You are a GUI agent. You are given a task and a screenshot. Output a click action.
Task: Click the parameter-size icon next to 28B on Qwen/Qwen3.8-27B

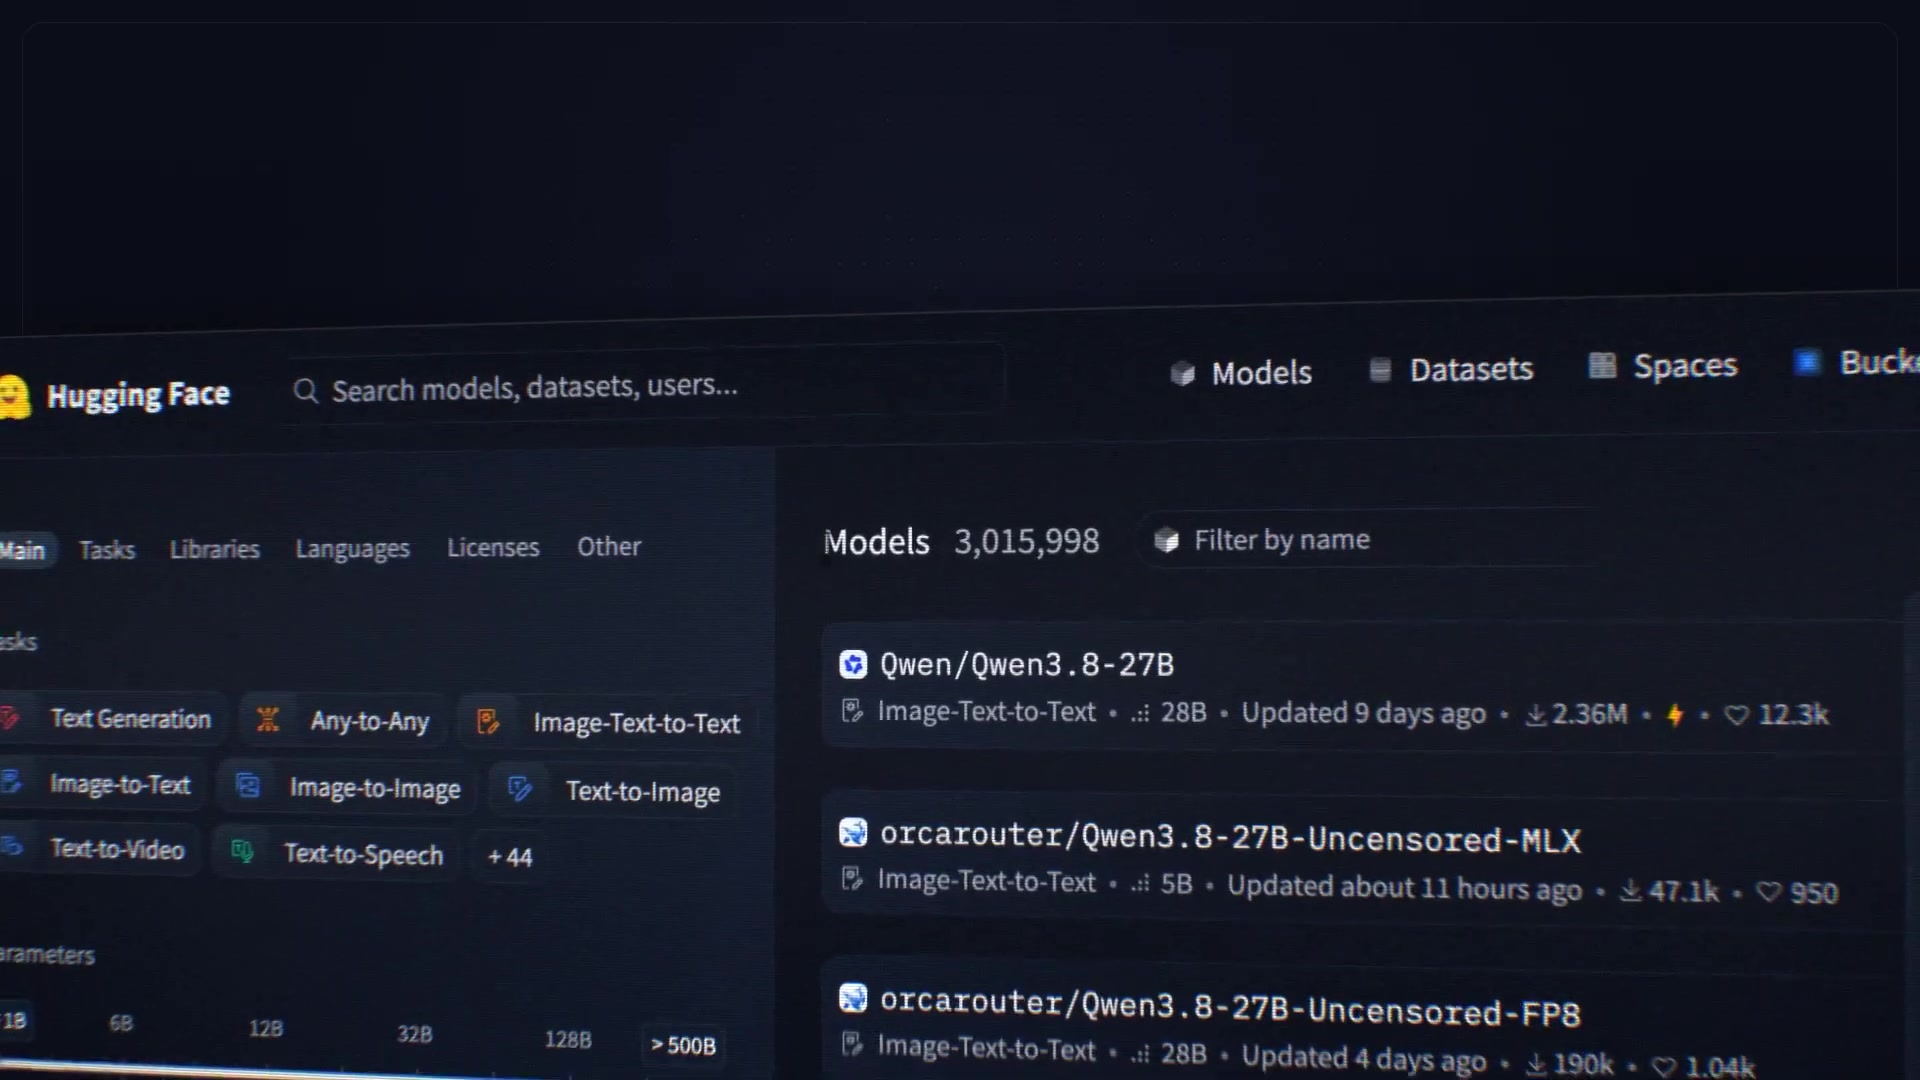(x=1140, y=713)
